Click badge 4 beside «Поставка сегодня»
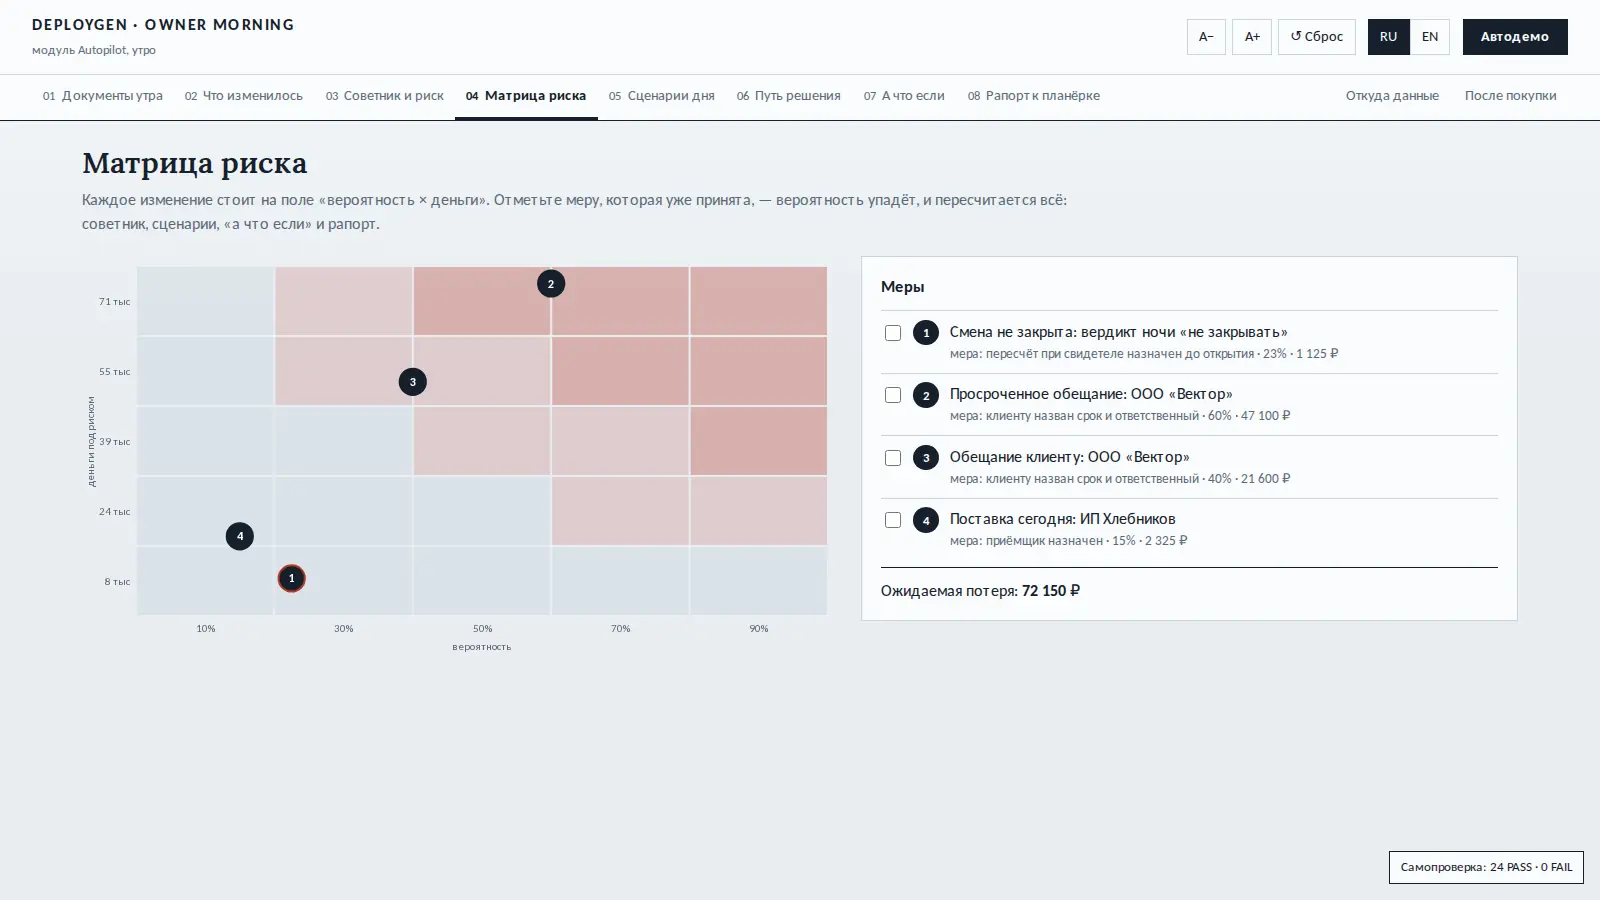Image resolution: width=1600 pixels, height=900 pixels. tap(926, 520)
